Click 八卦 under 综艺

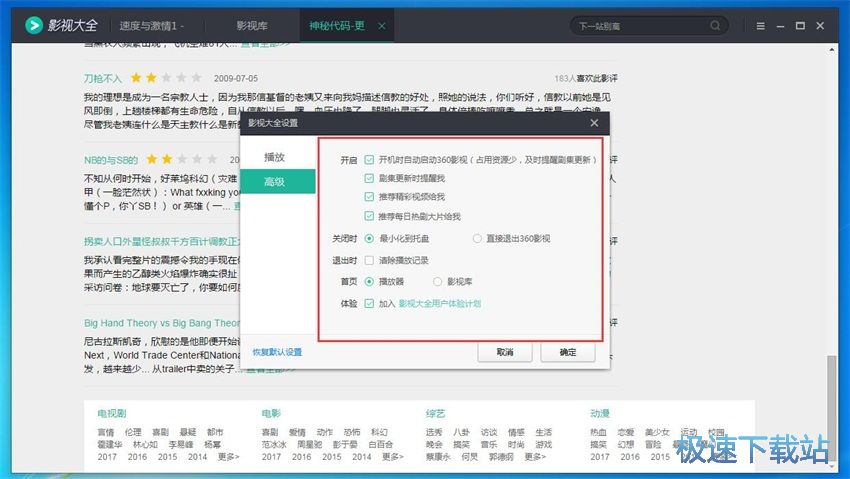pyautogui.click(x=461, y=432)
